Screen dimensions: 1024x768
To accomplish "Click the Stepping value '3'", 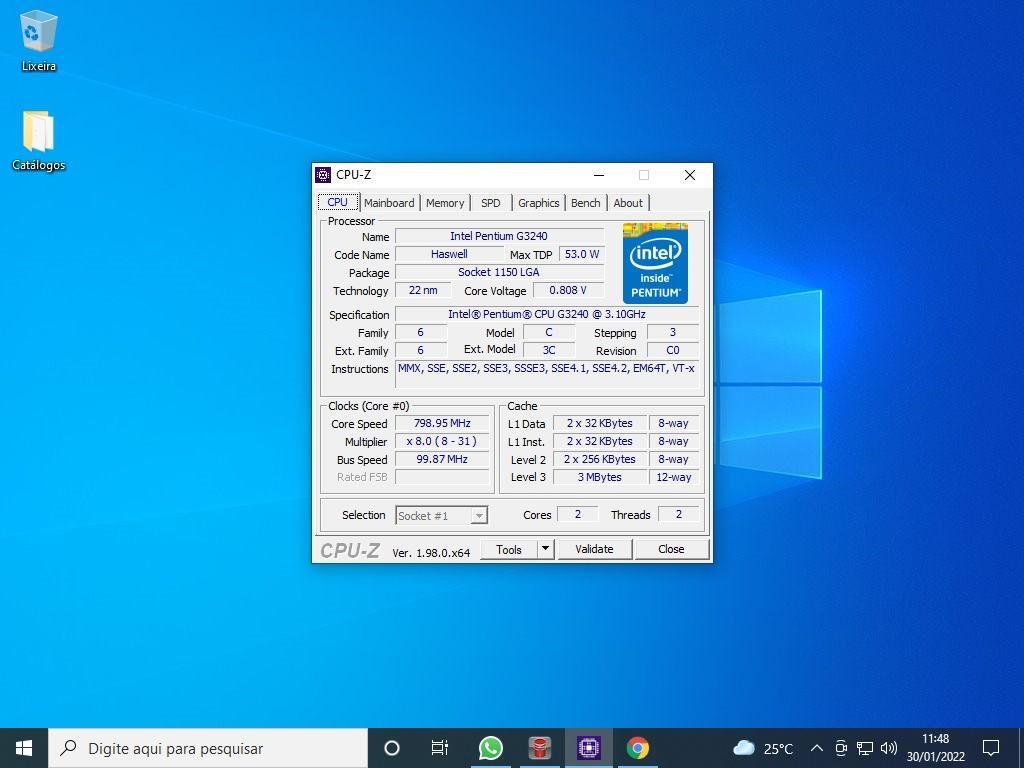I will click(x=673, y=333).
